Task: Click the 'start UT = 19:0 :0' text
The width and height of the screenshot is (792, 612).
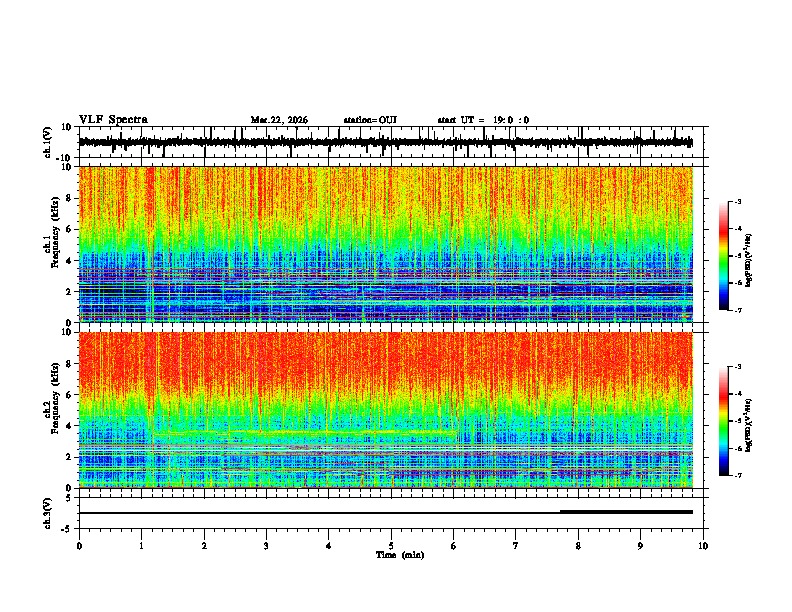Action: 483,120
